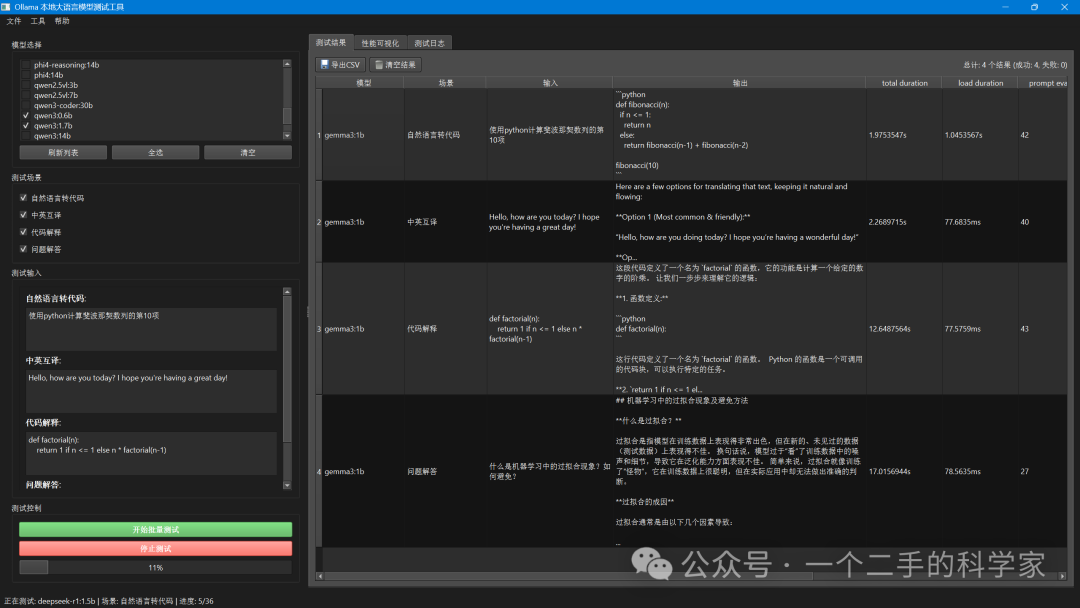Click the status bar text 正在测试: deepseek-r1:1.5b
The image size is (1080, 608).
point(50,601)
